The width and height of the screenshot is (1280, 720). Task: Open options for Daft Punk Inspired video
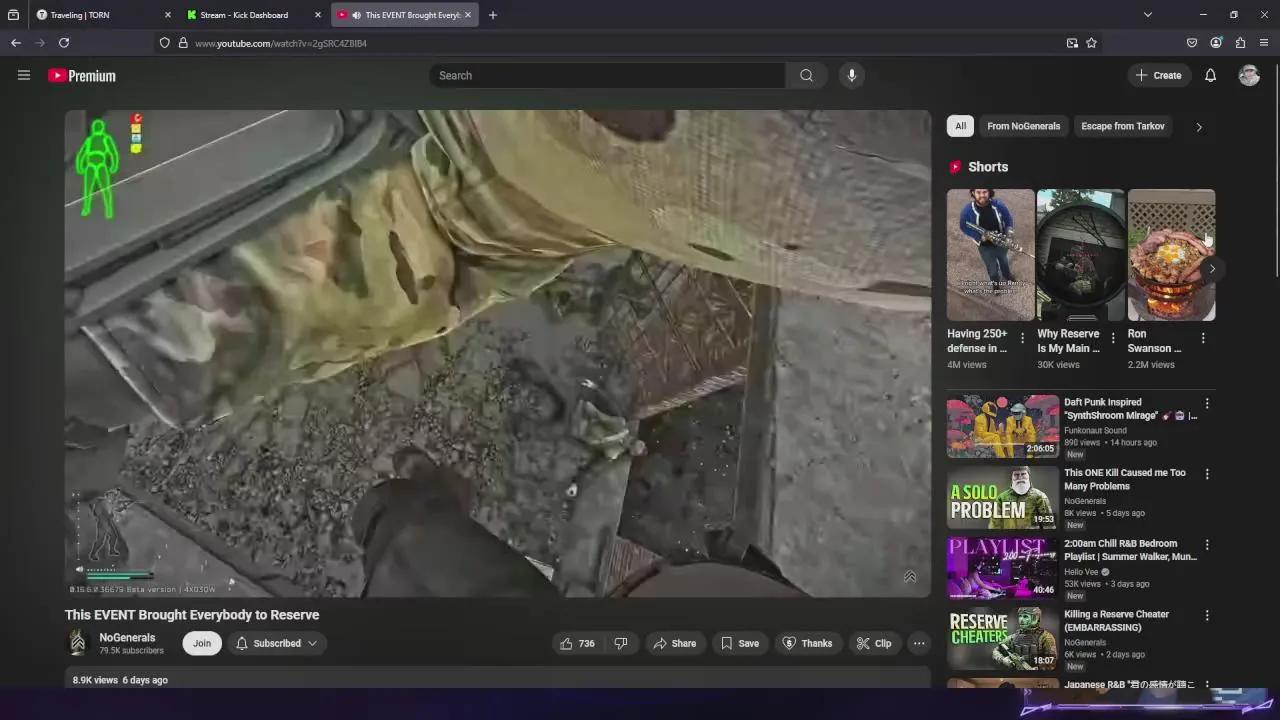pyautogui.click(x=1207, y=403)
